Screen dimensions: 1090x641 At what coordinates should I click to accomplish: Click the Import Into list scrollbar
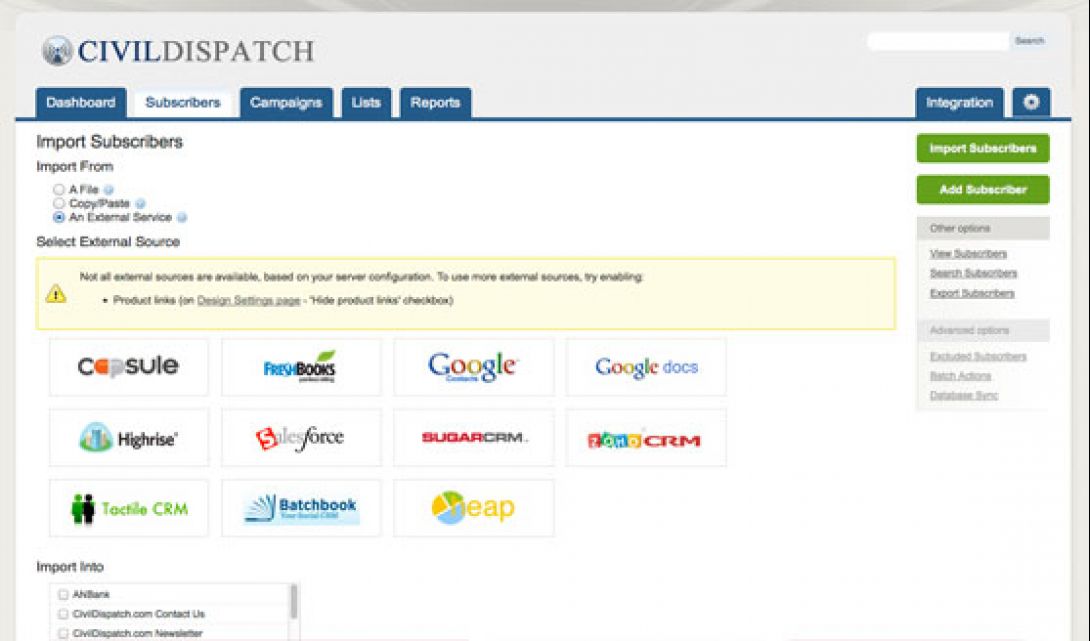[294, 602]
